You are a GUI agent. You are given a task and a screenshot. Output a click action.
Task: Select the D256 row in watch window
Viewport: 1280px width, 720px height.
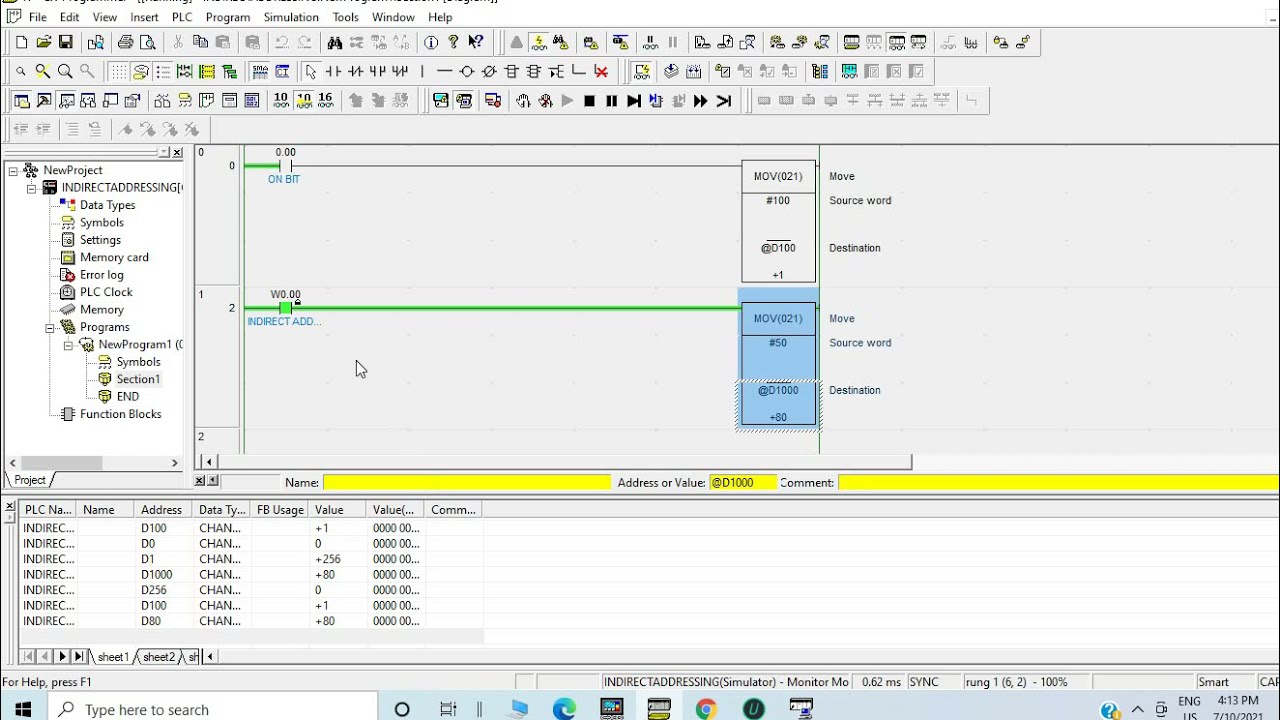tap(250, 590)
